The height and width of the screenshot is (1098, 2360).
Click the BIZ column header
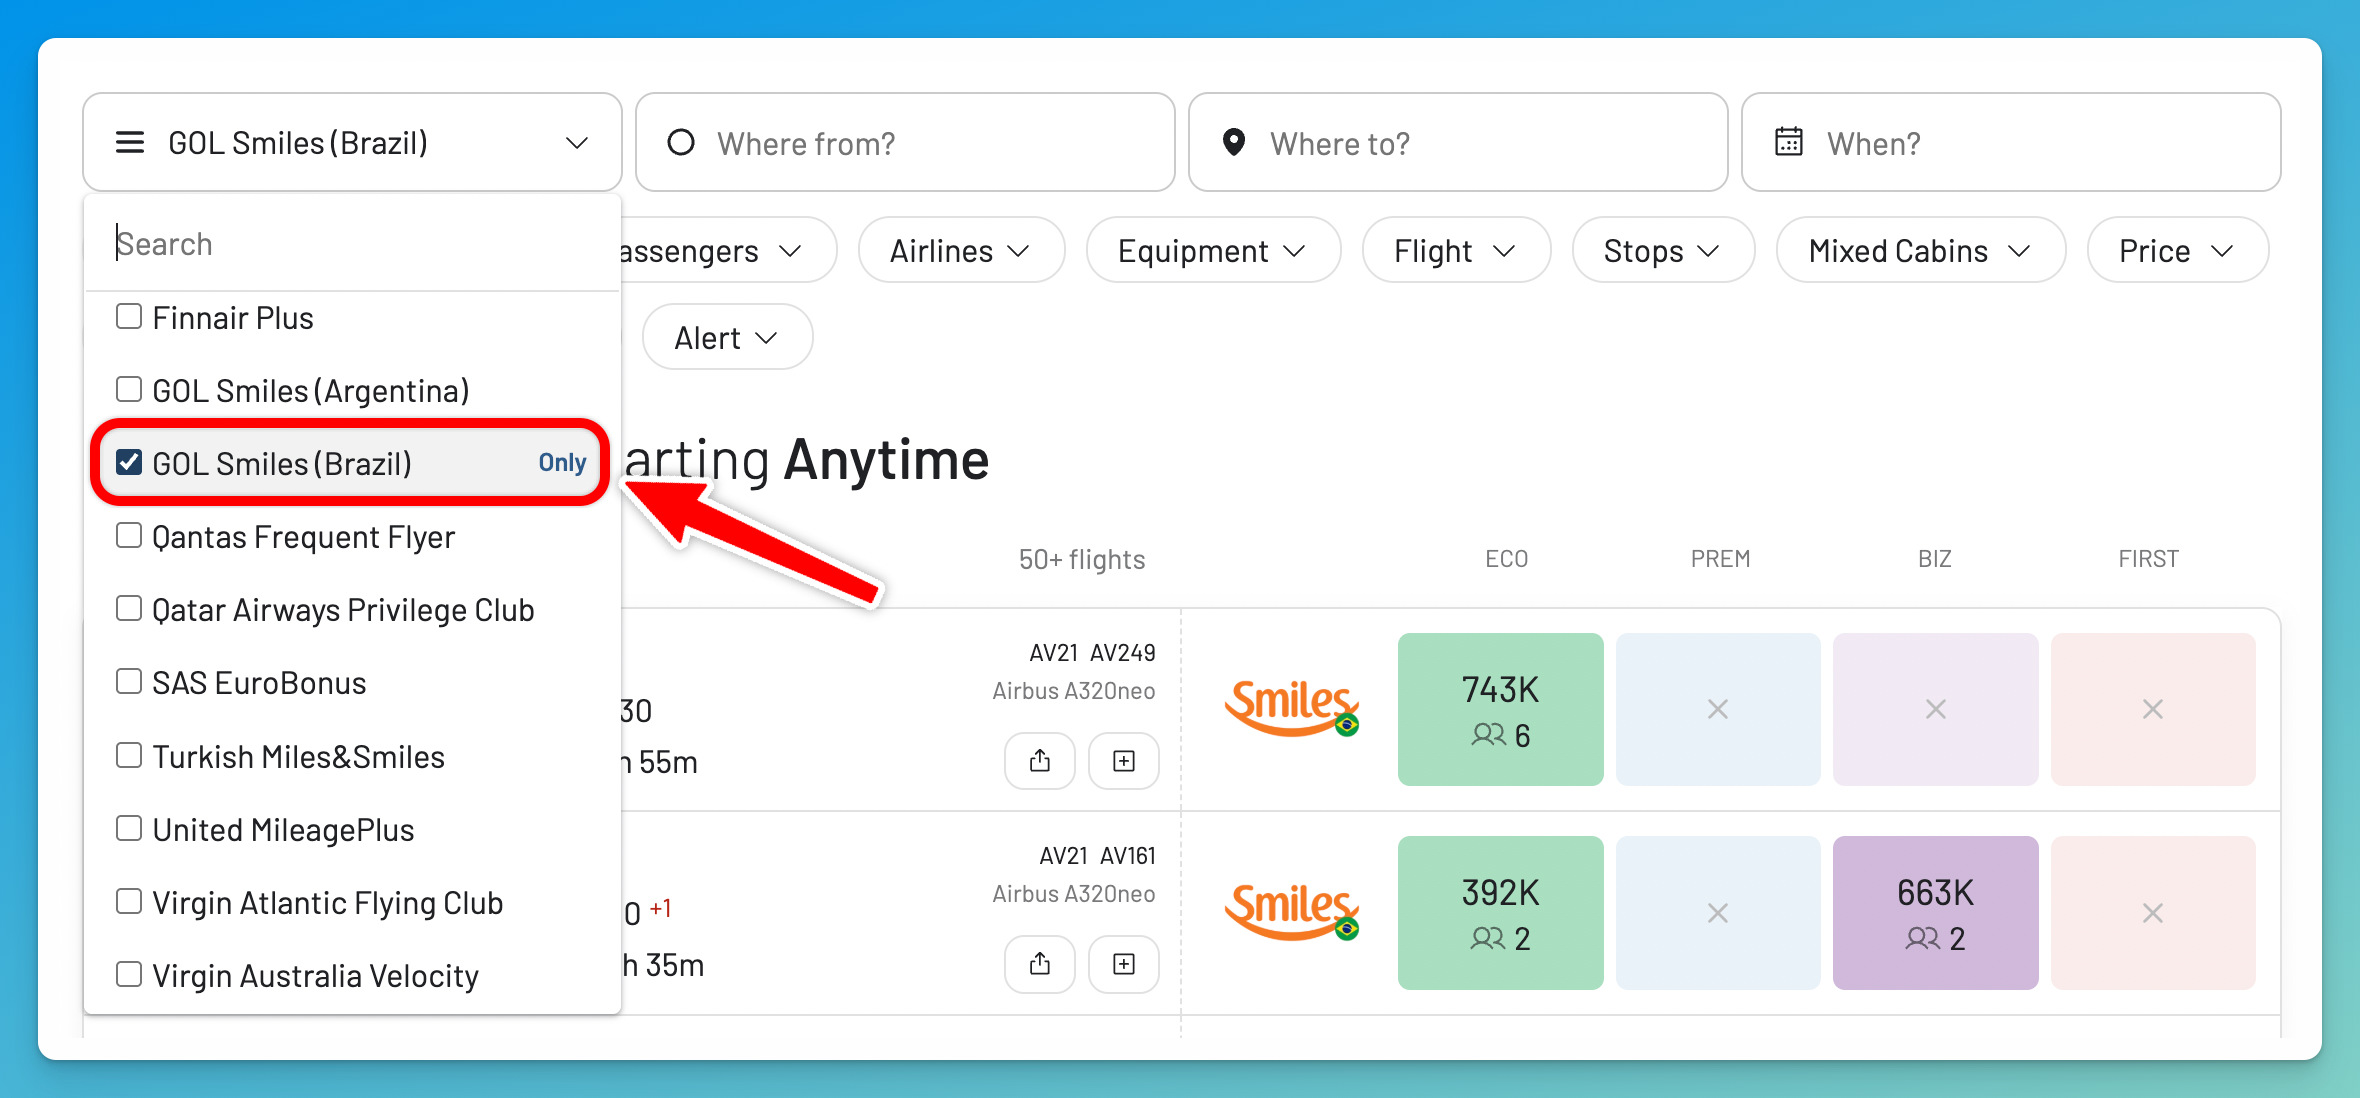1935,559
